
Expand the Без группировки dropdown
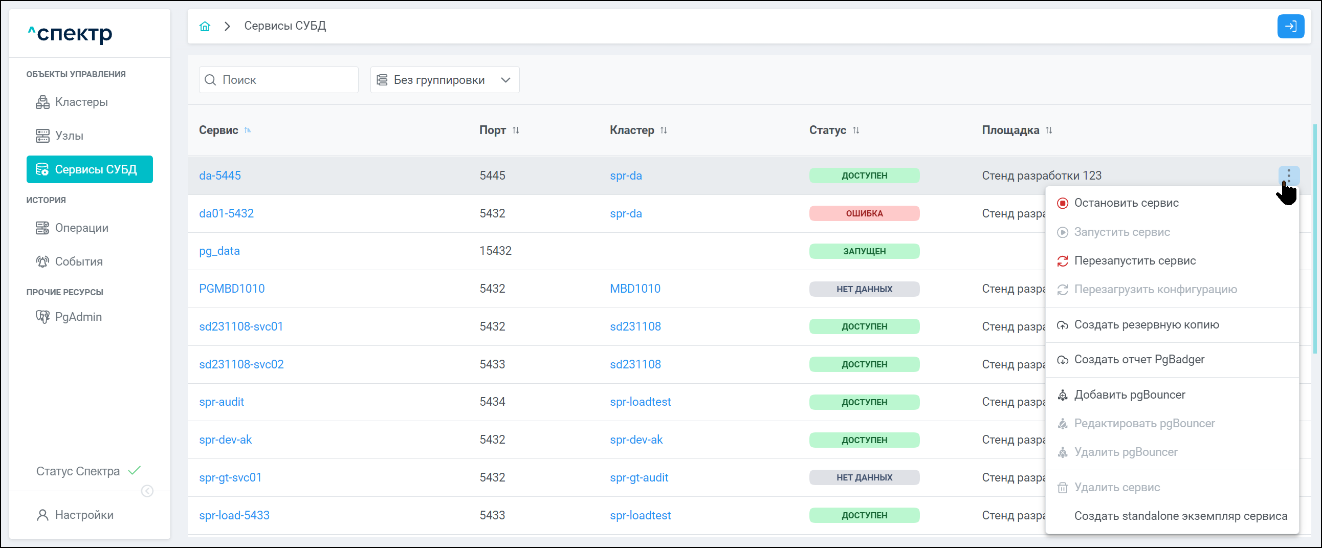tap(445, 80)
